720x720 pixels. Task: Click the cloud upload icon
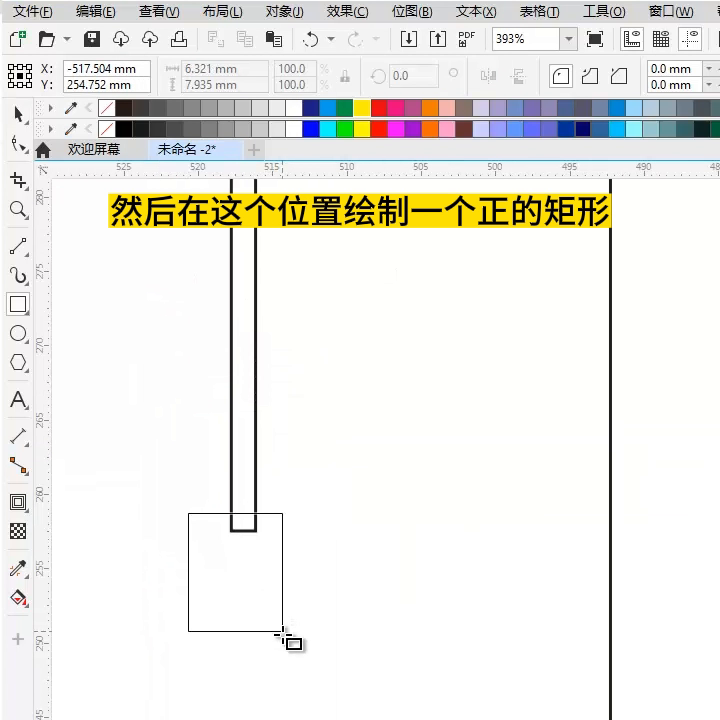click(150, 39)
